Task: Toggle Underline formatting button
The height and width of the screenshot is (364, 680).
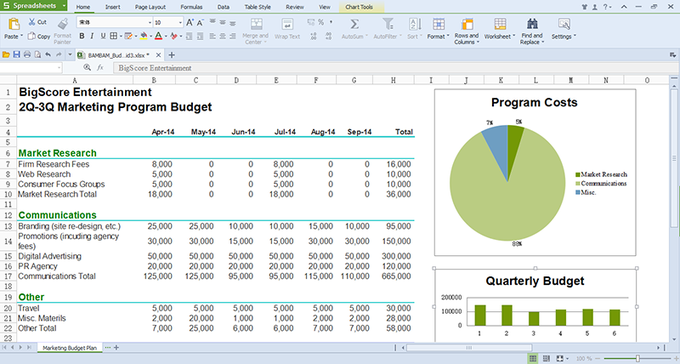Action: (x=103, y=36)
